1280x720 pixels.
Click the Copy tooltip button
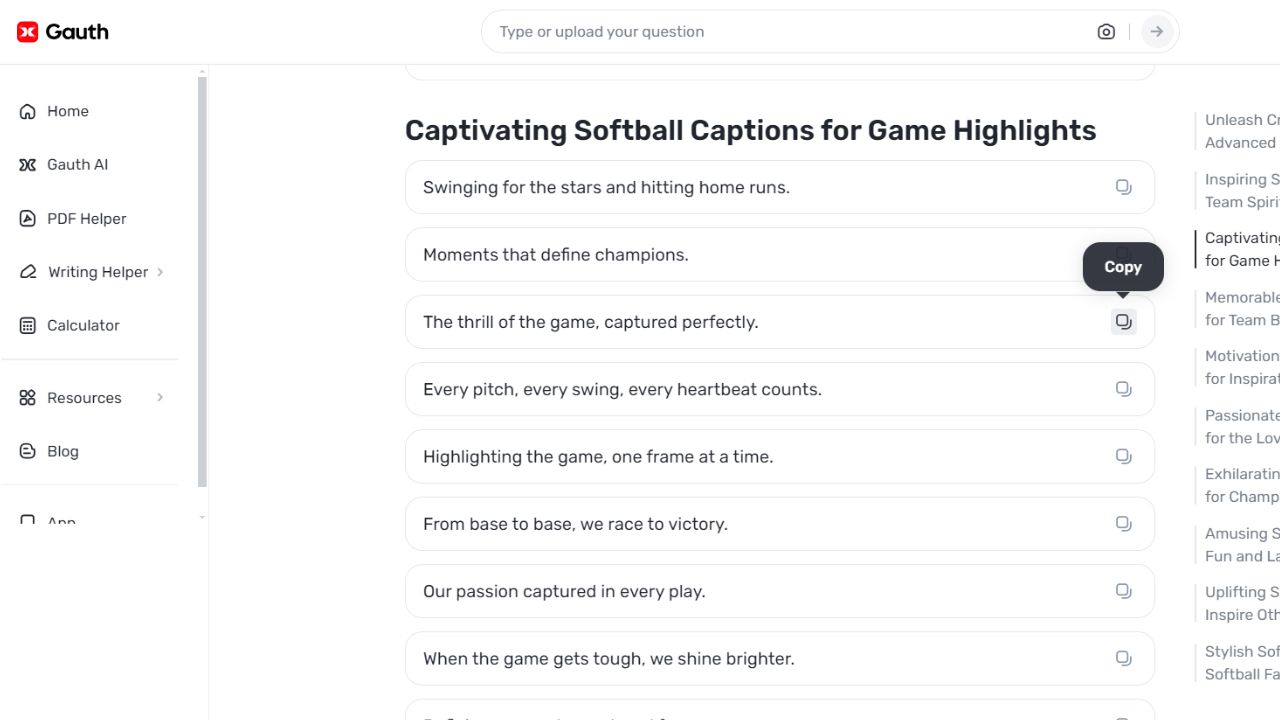pos(1122,267)
